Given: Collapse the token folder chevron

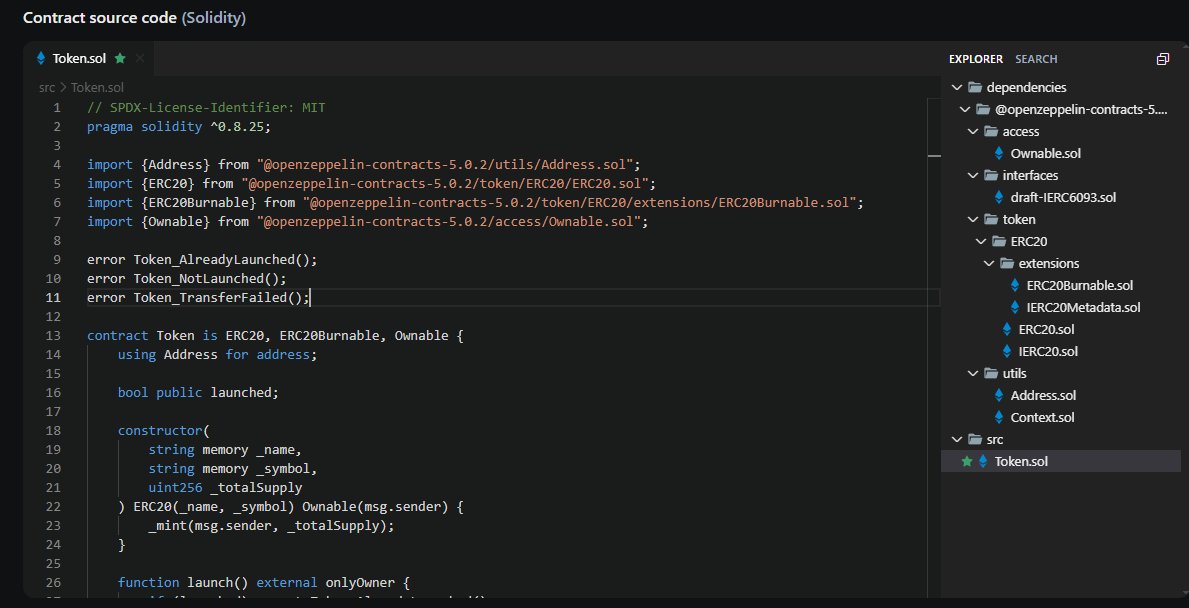Looking at the screenshot, I should 973,220.
